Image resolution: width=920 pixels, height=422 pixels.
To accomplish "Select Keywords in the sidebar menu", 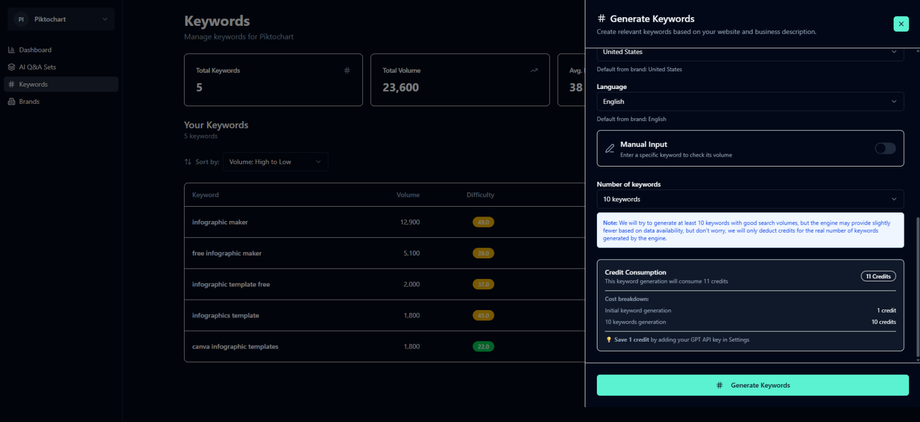I will tap(34, 85).
